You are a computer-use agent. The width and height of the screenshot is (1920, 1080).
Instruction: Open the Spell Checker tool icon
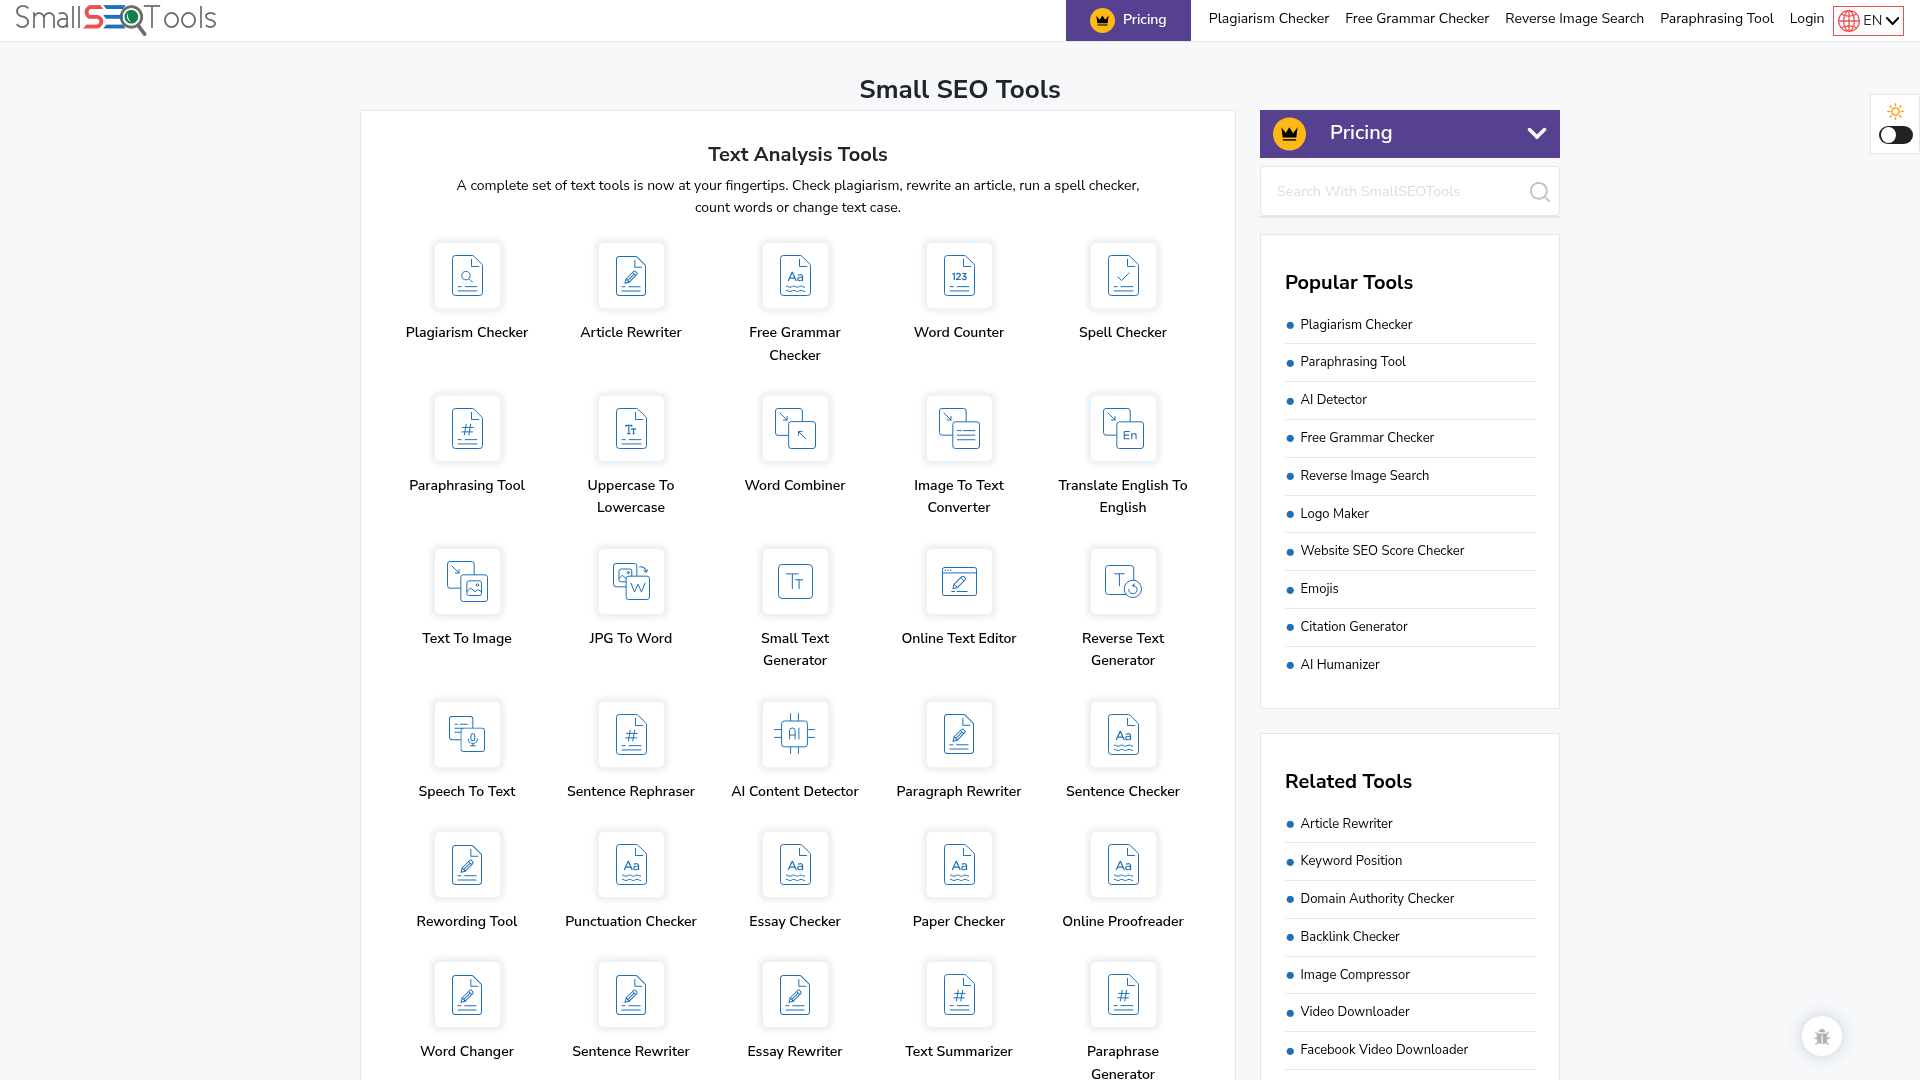click(x=1123, y=276)
